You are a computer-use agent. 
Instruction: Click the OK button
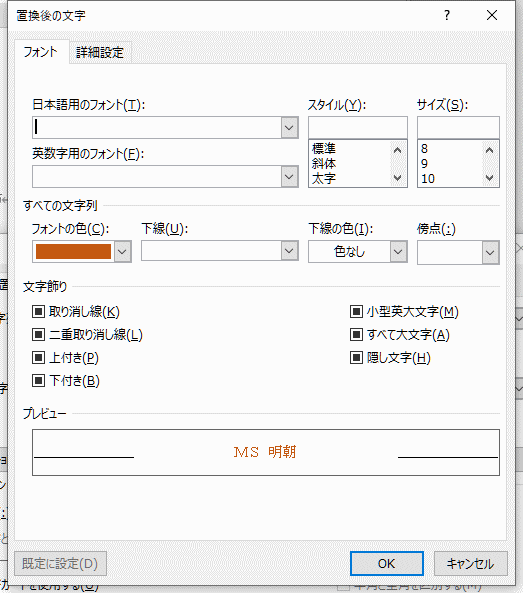click(x=386, y=564)
